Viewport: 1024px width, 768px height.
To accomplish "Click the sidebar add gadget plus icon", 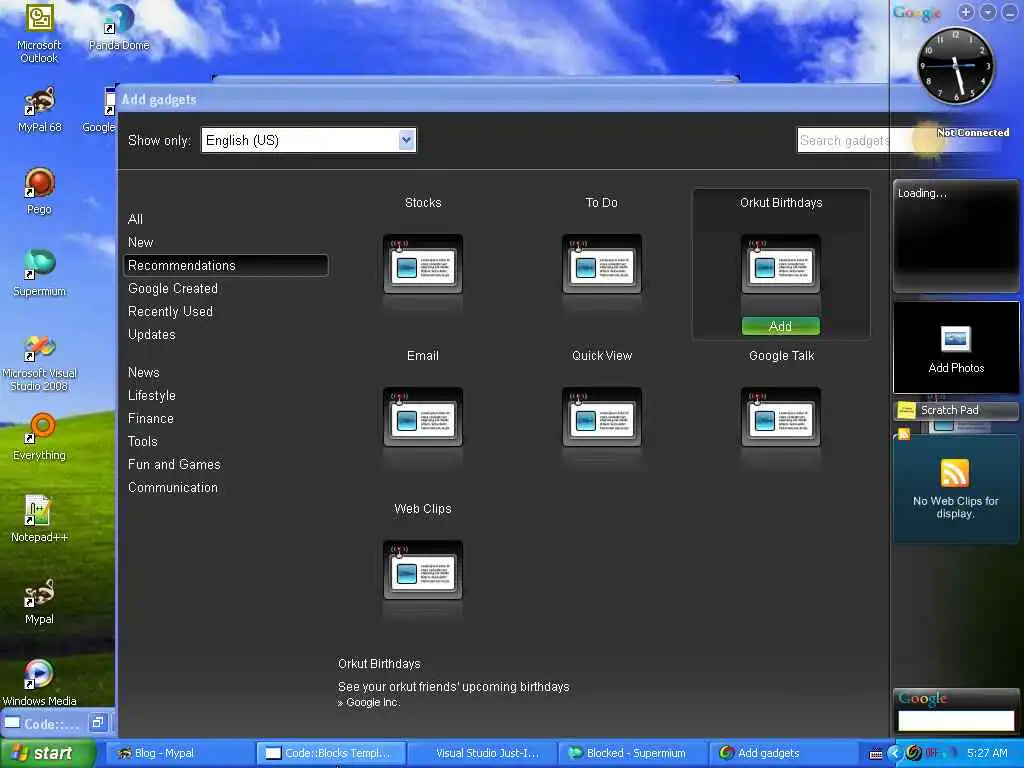I will click(965, 12).
